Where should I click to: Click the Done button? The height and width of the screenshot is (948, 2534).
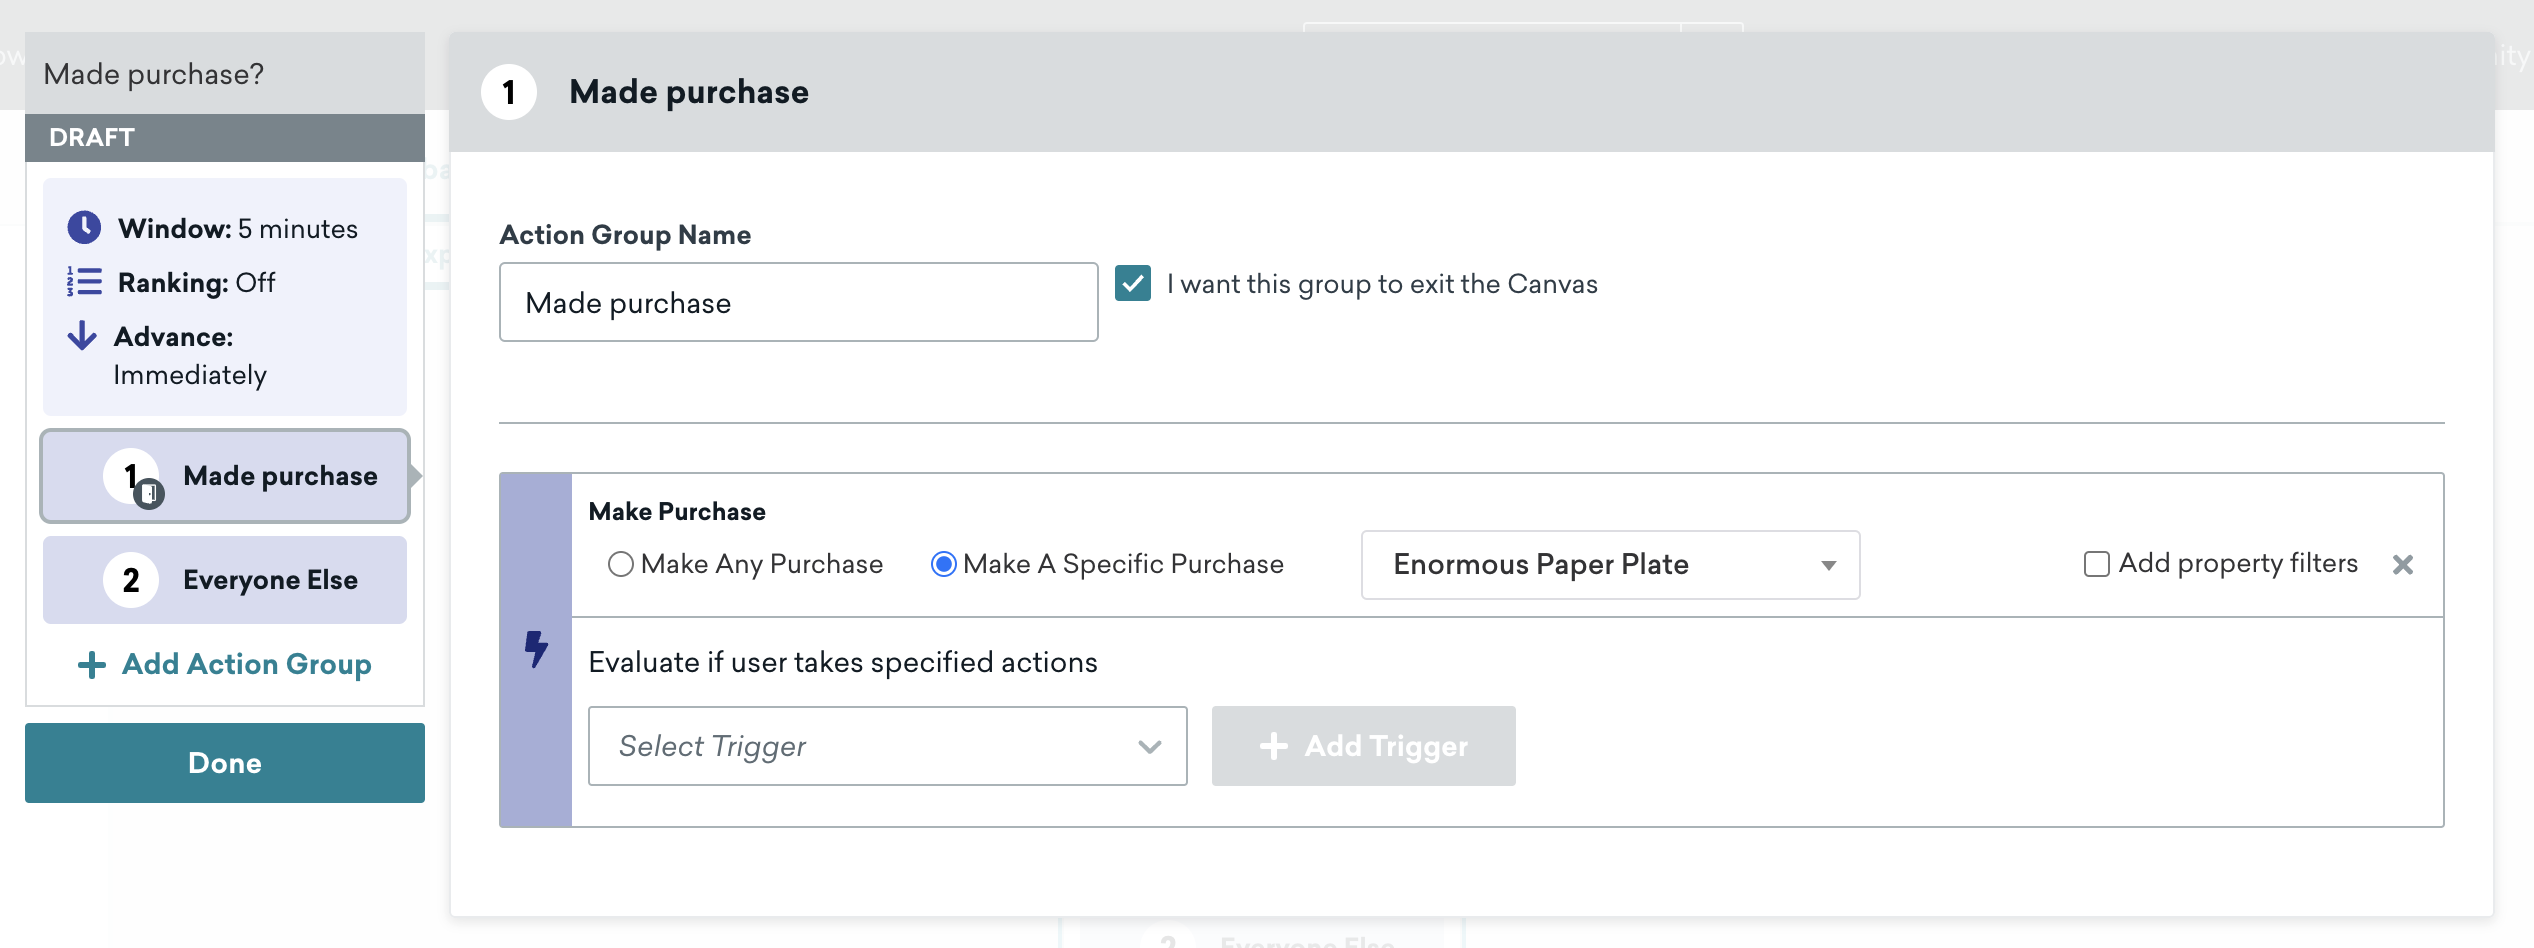[x=225, y=763]
